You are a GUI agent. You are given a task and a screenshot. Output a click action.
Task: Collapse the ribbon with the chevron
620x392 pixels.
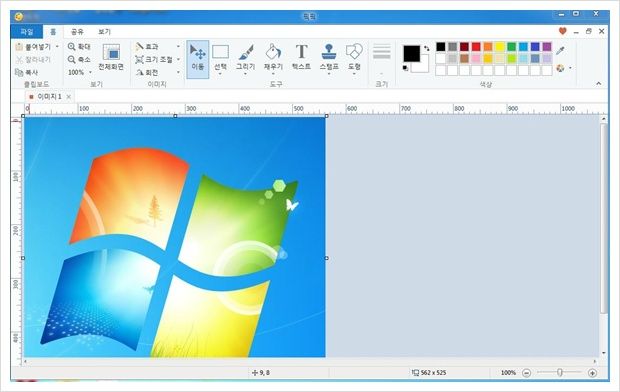[x=598, y=83]
